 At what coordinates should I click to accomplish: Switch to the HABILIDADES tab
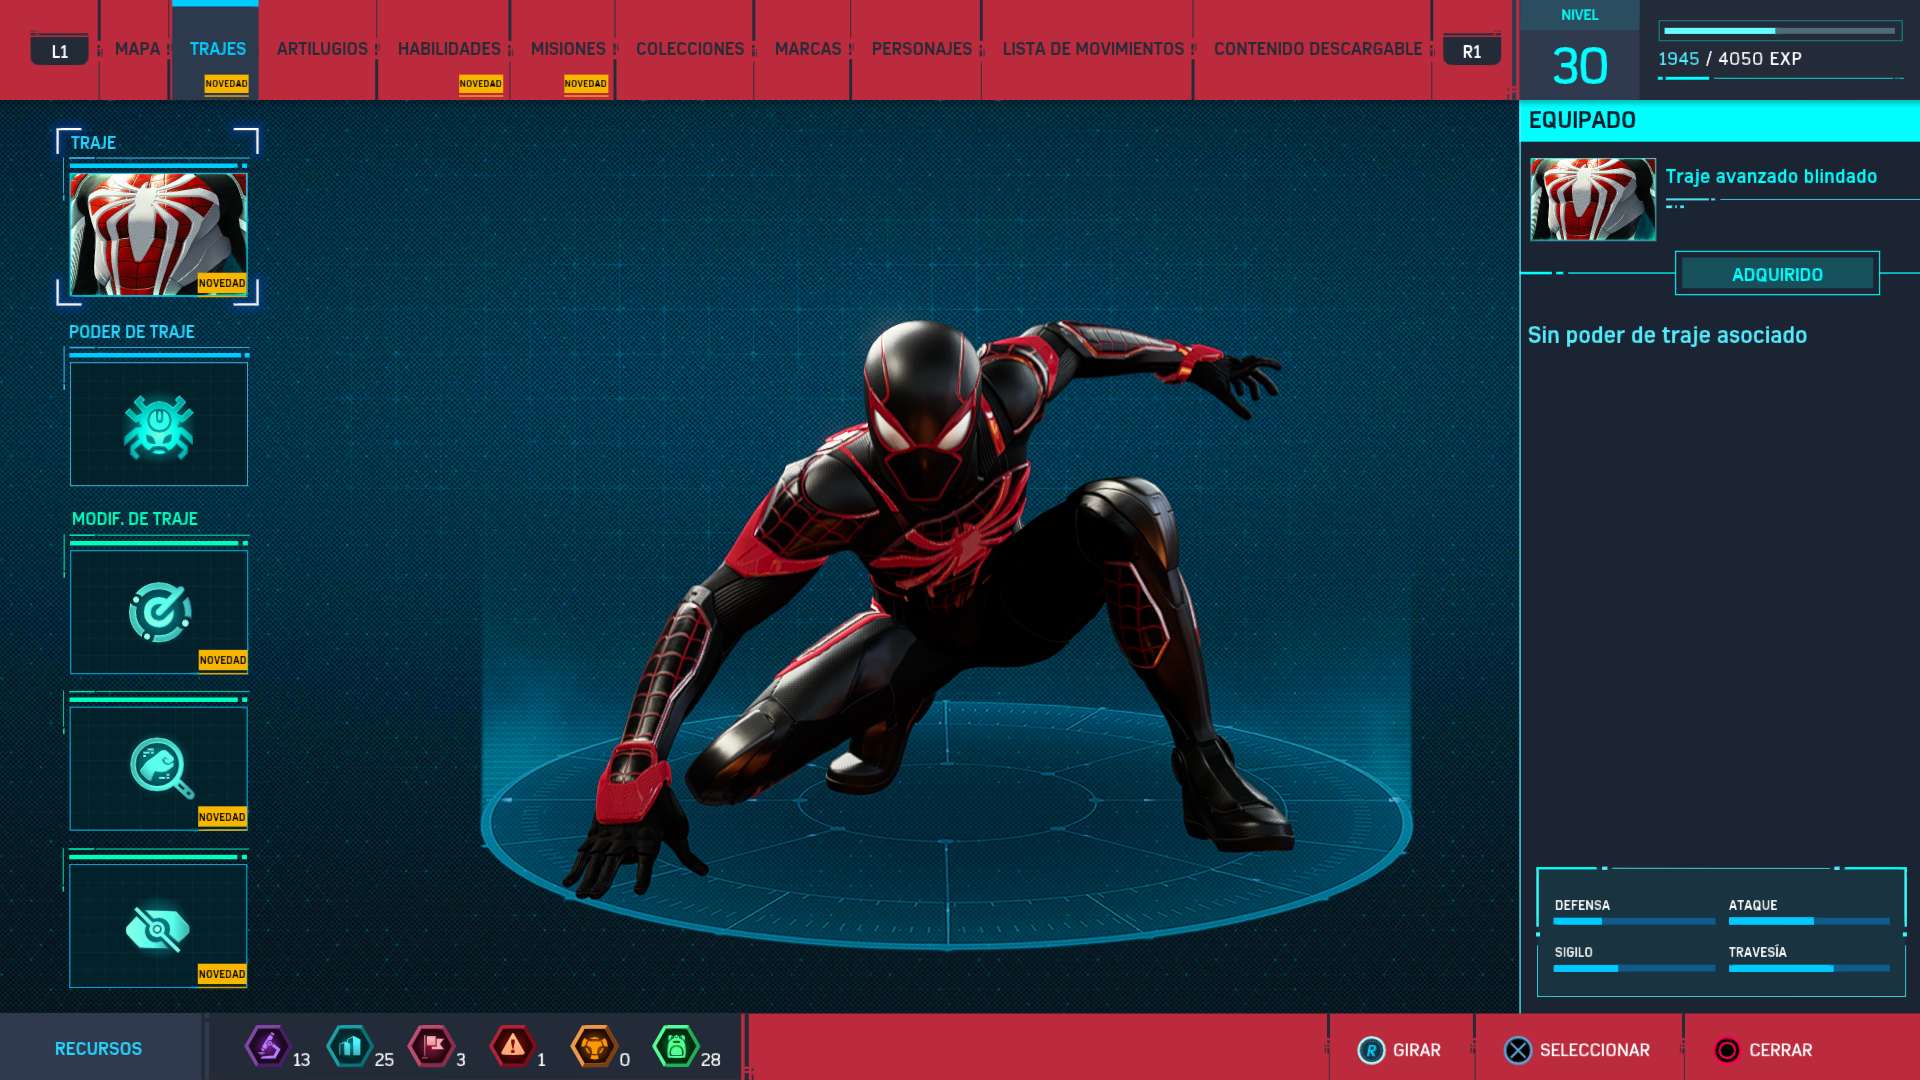pyautogui.click(x=449, y=49)
